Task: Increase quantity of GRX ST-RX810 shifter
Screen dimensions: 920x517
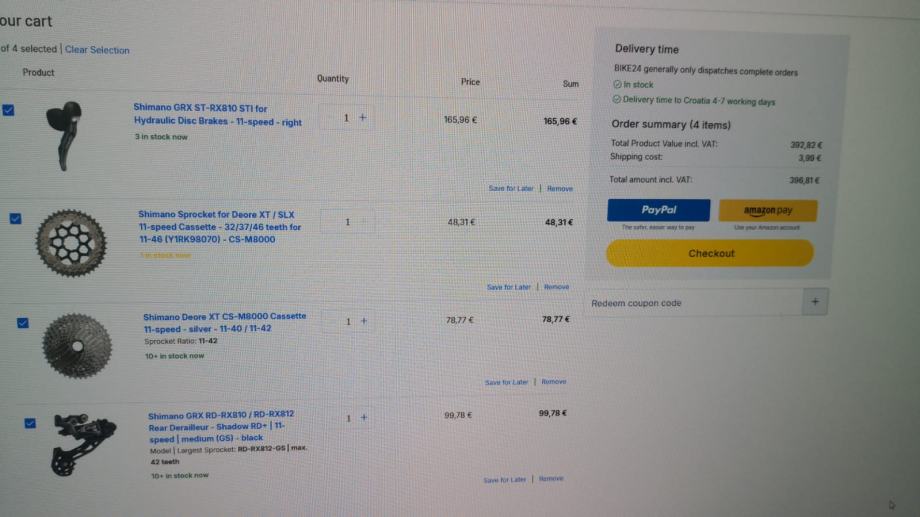Action: point(362,118)
